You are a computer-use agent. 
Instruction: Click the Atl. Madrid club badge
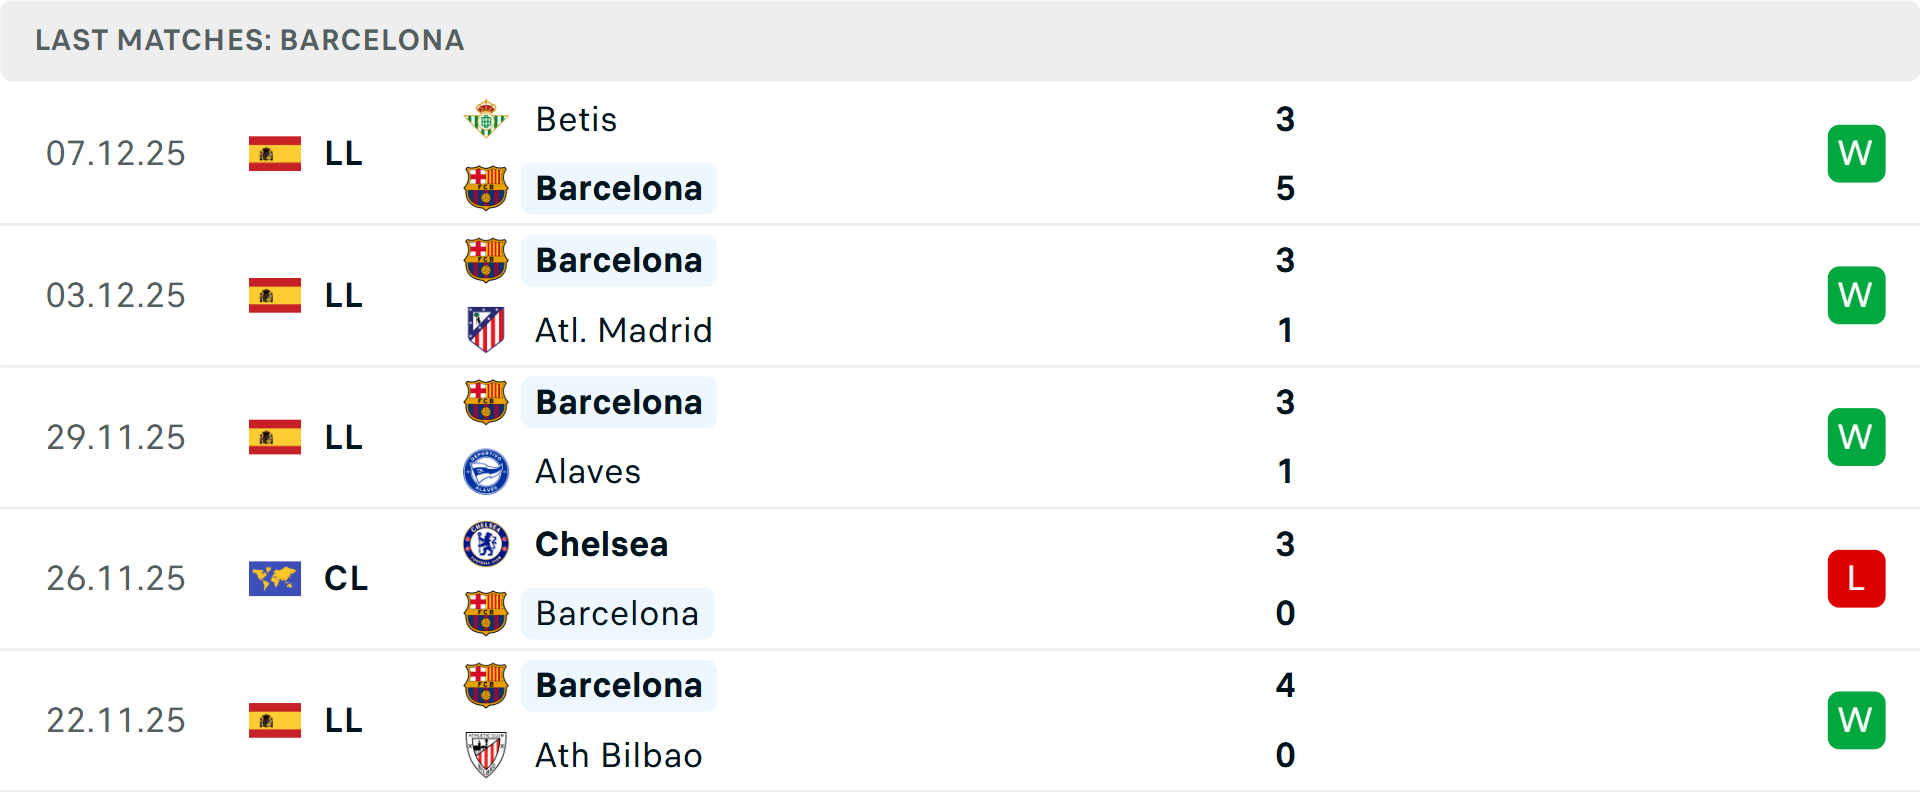tap(486, 330)
